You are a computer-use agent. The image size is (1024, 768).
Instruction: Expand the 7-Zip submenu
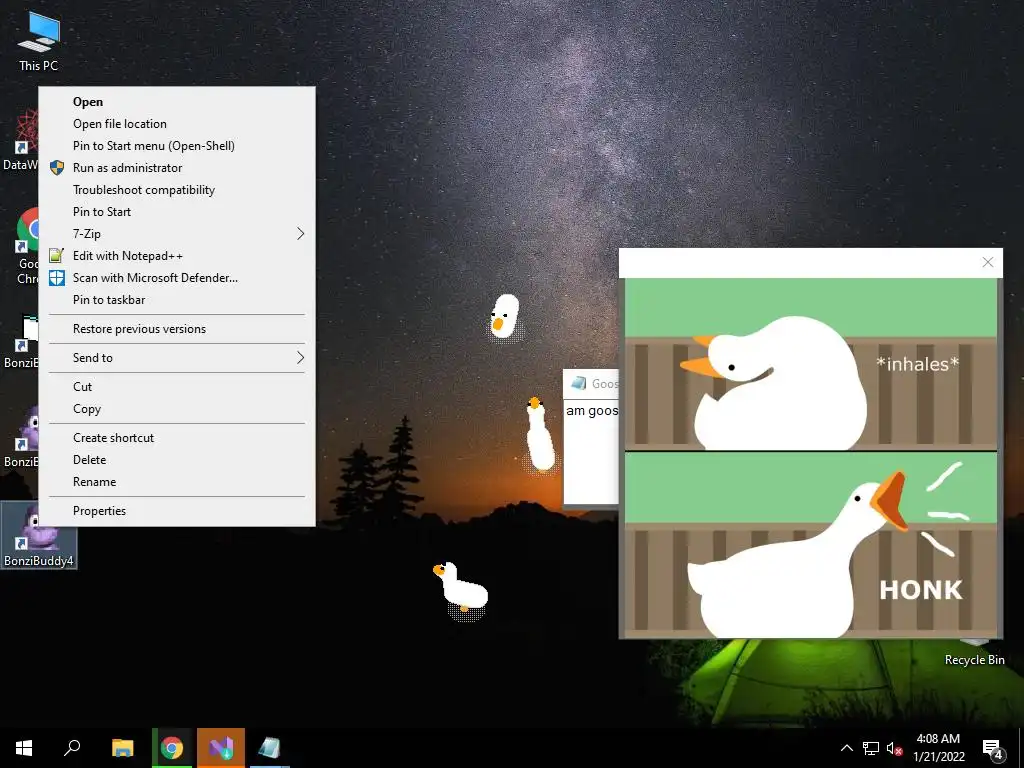point(177,234)
